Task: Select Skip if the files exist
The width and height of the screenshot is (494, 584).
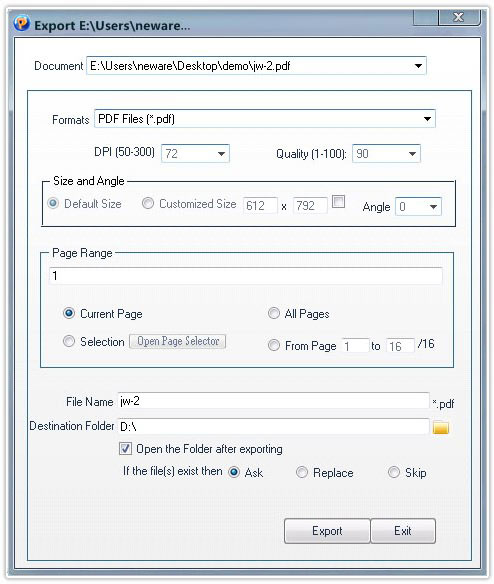Action: (x=394, y=472)
